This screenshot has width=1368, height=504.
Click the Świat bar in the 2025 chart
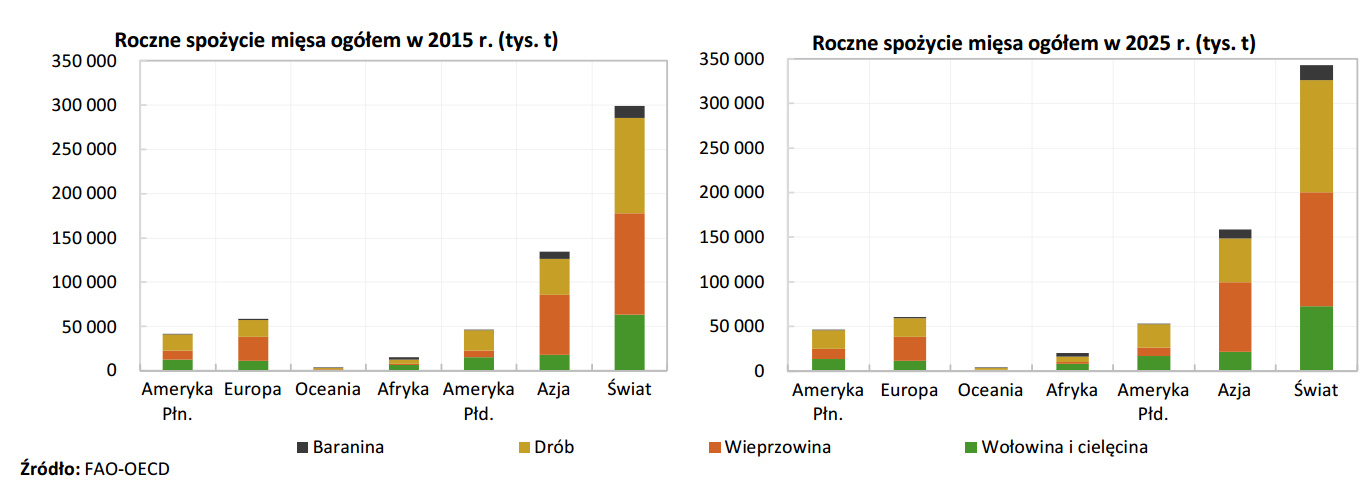pyautogui.click(x=1316, y=218)
